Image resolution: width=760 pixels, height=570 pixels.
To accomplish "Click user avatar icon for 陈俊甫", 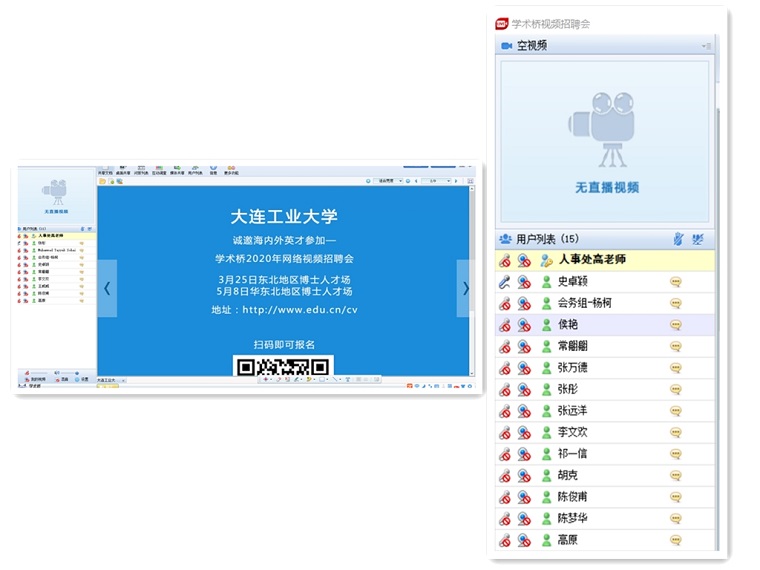I will [546, 497].
